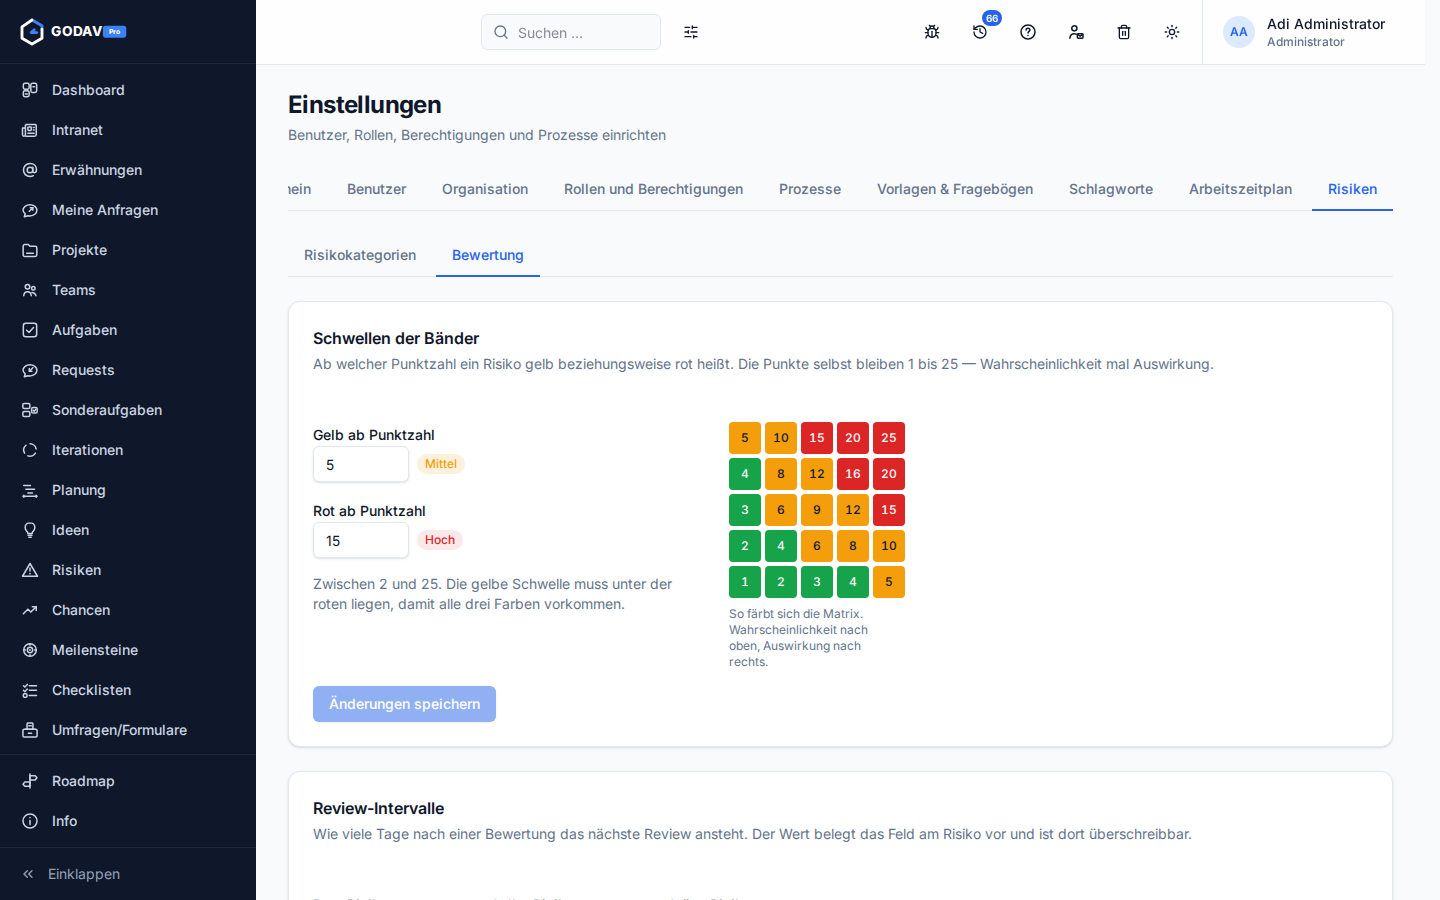
Task: Click the user settings icon in header
Action: pyautogui.click(x=1076, y=32)
